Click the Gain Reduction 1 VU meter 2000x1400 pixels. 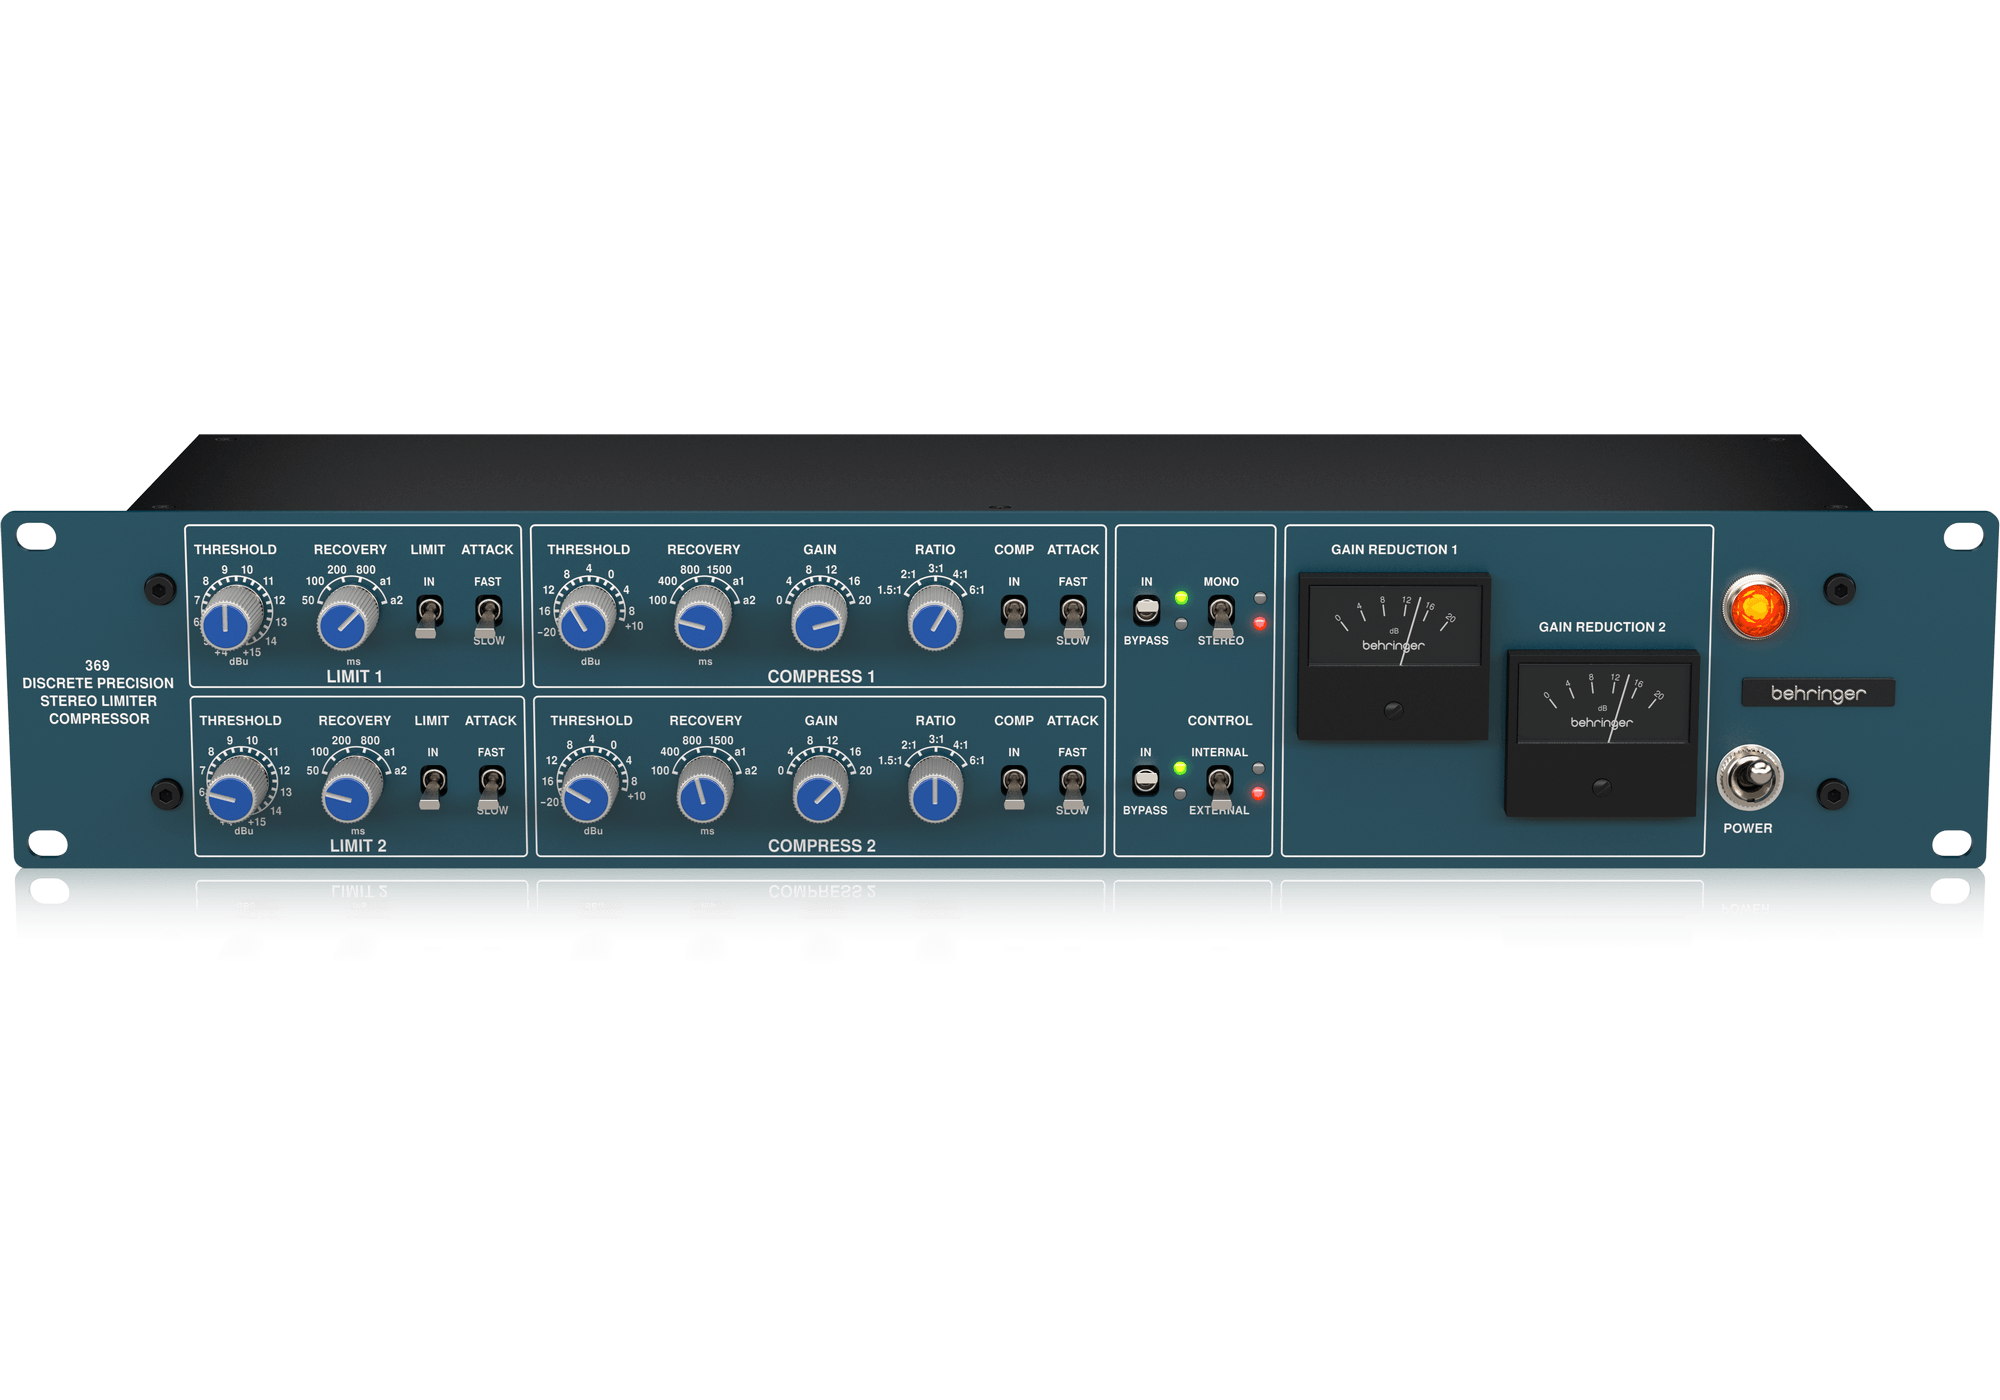click(1393, 656)
